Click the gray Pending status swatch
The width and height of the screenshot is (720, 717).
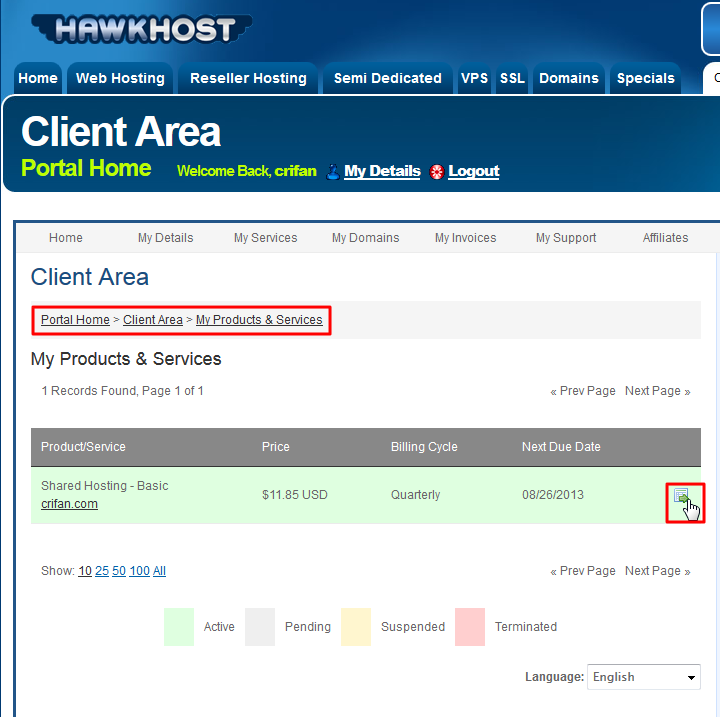click(x=260, y=627)
